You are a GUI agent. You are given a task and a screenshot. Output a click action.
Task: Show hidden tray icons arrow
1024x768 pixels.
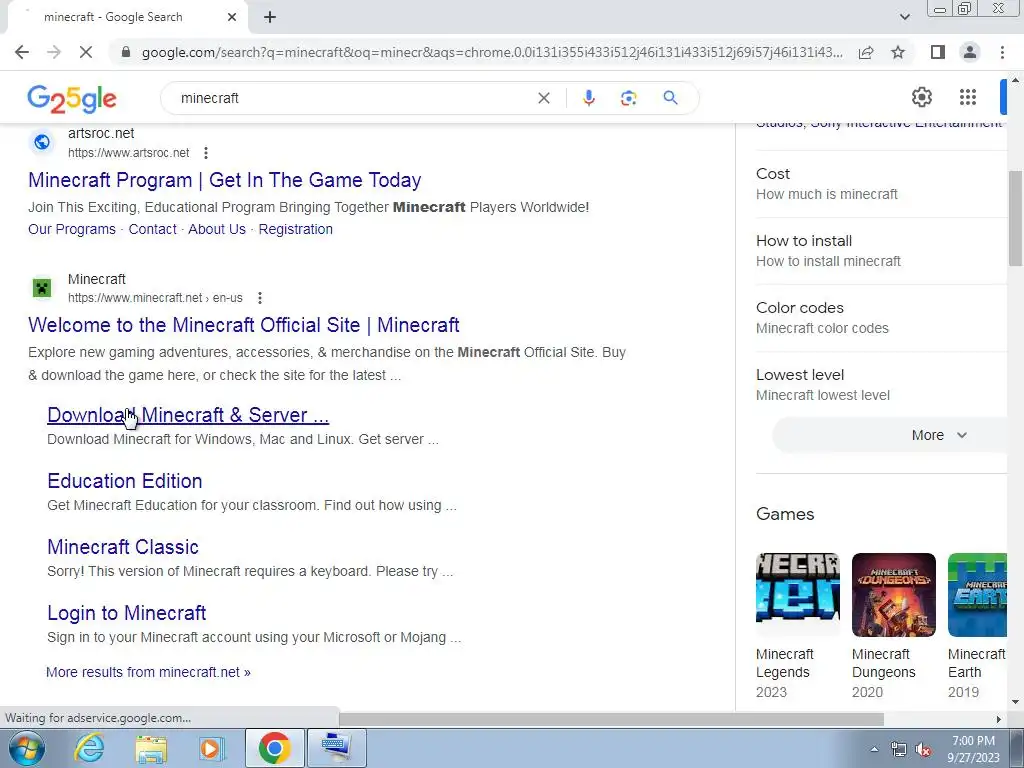click(874, 750)
